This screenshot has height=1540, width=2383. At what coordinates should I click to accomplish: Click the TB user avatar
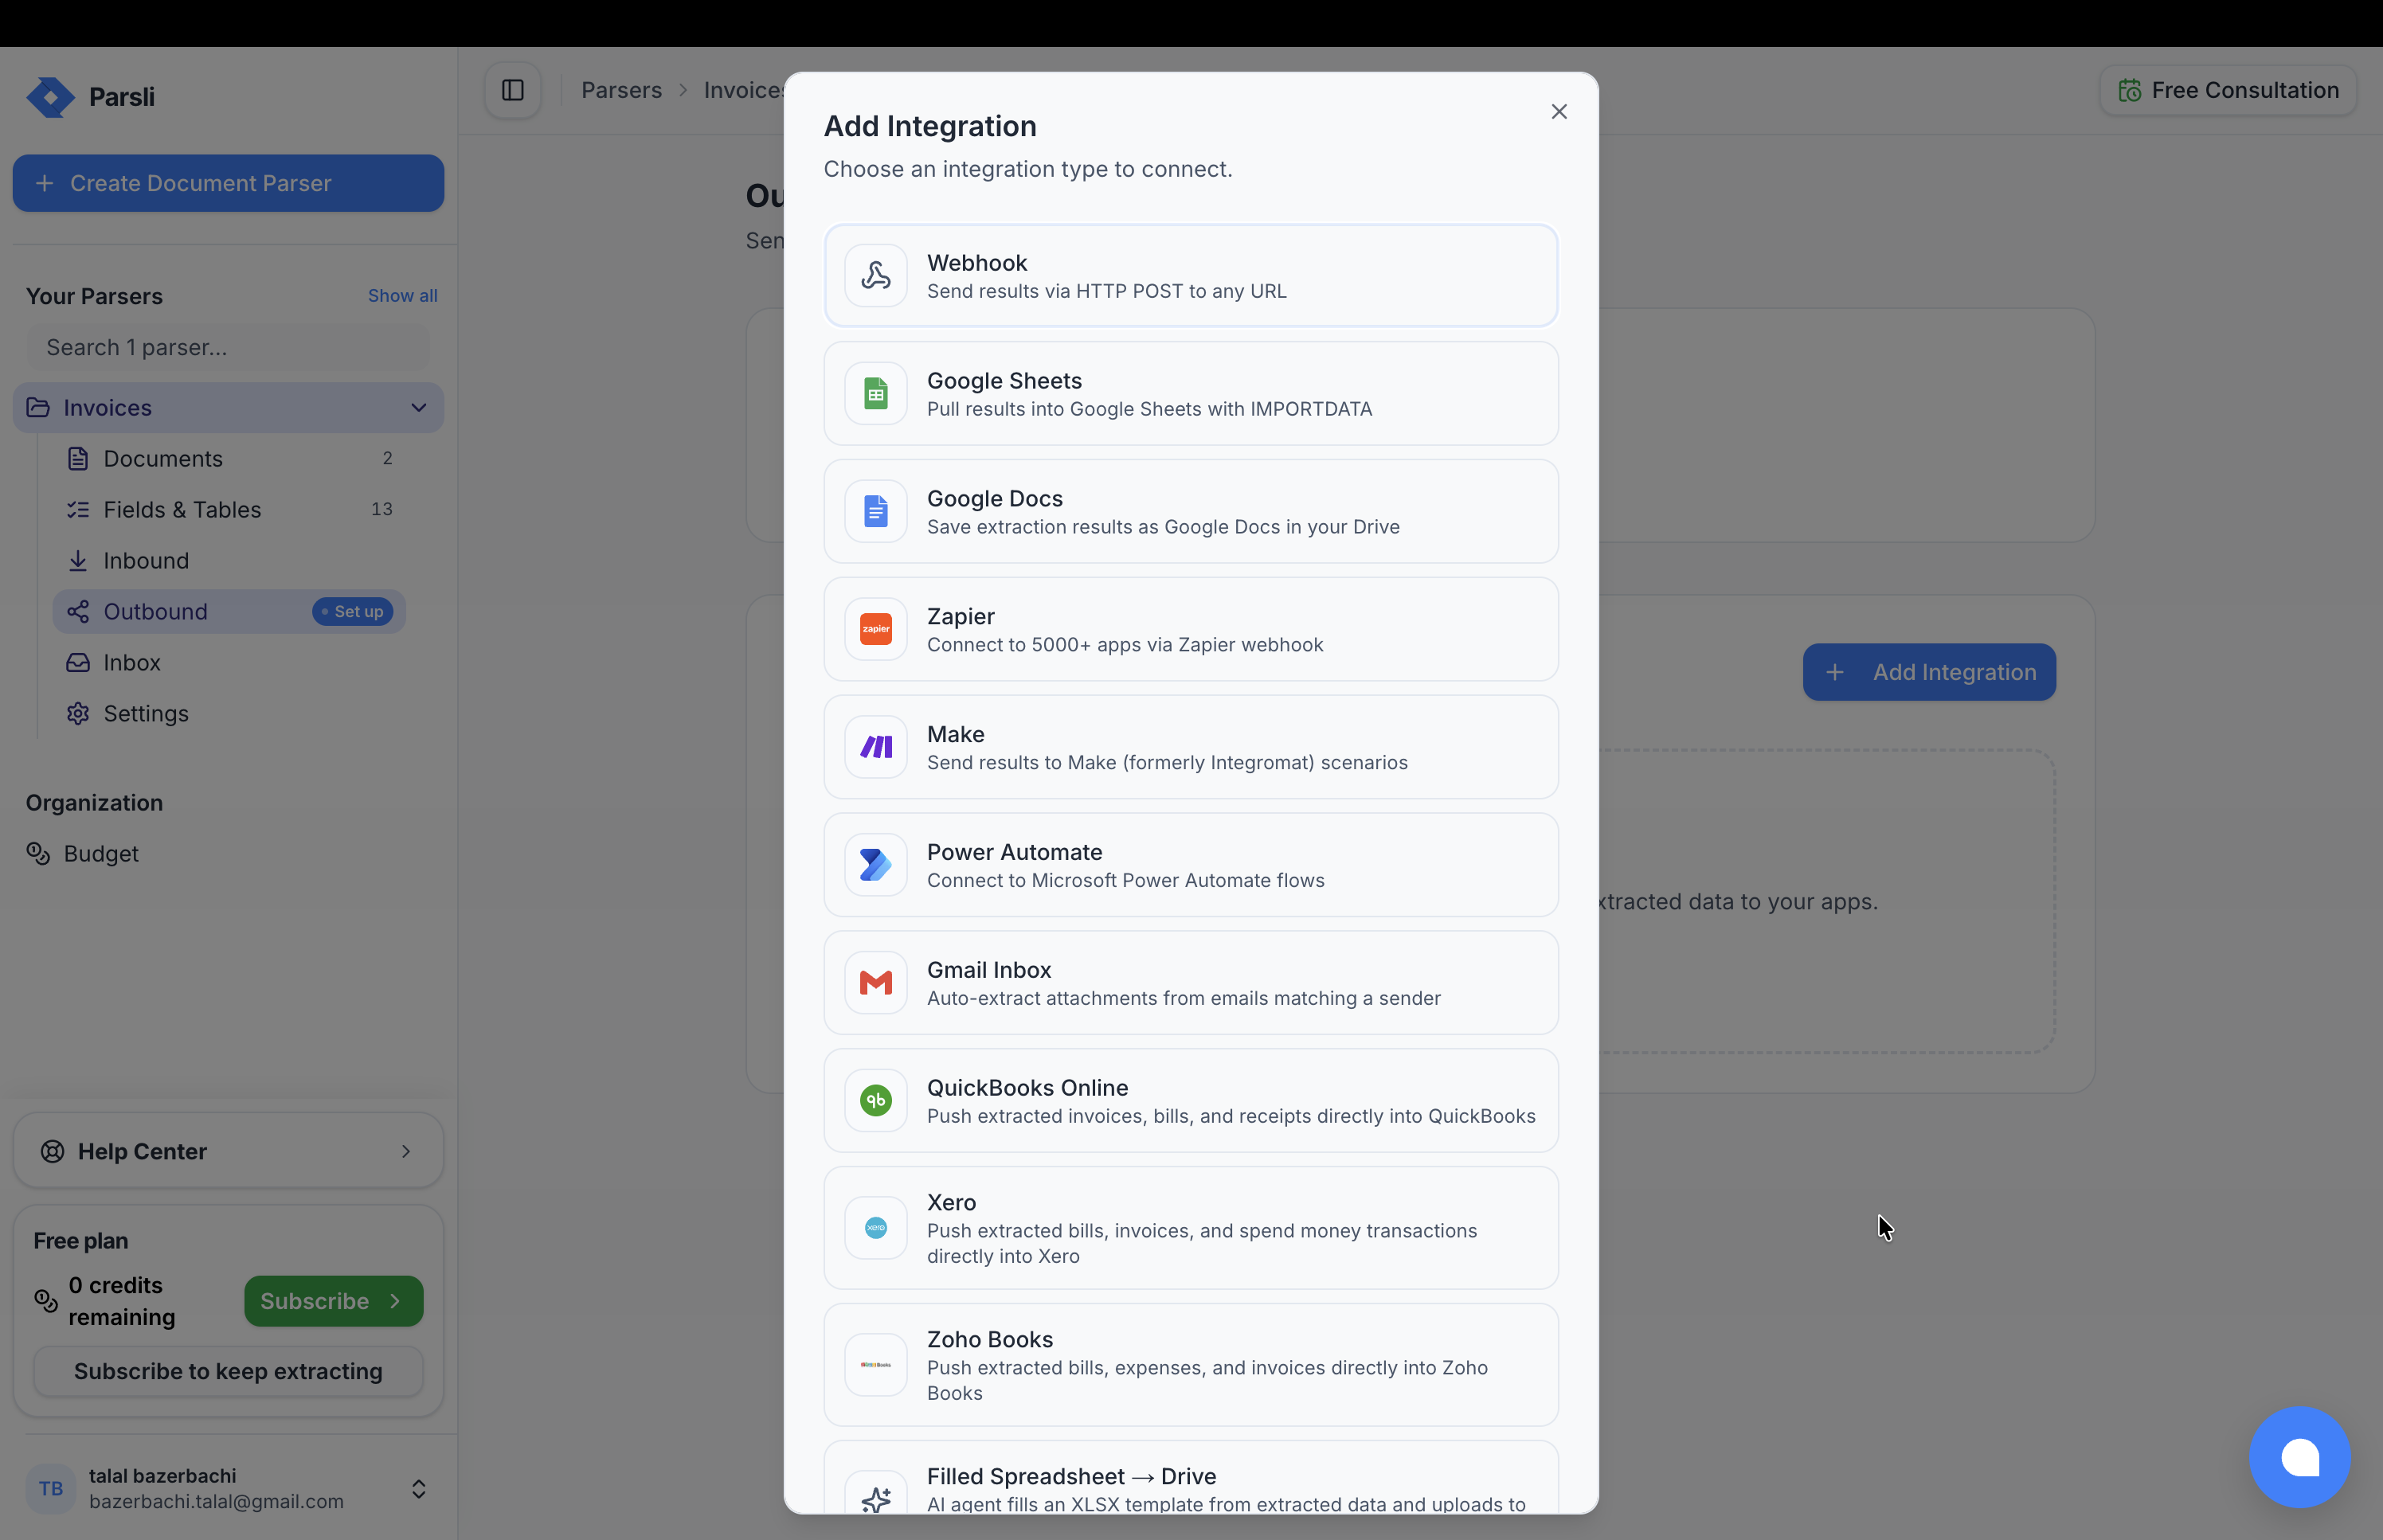(x=50, y=1488)
